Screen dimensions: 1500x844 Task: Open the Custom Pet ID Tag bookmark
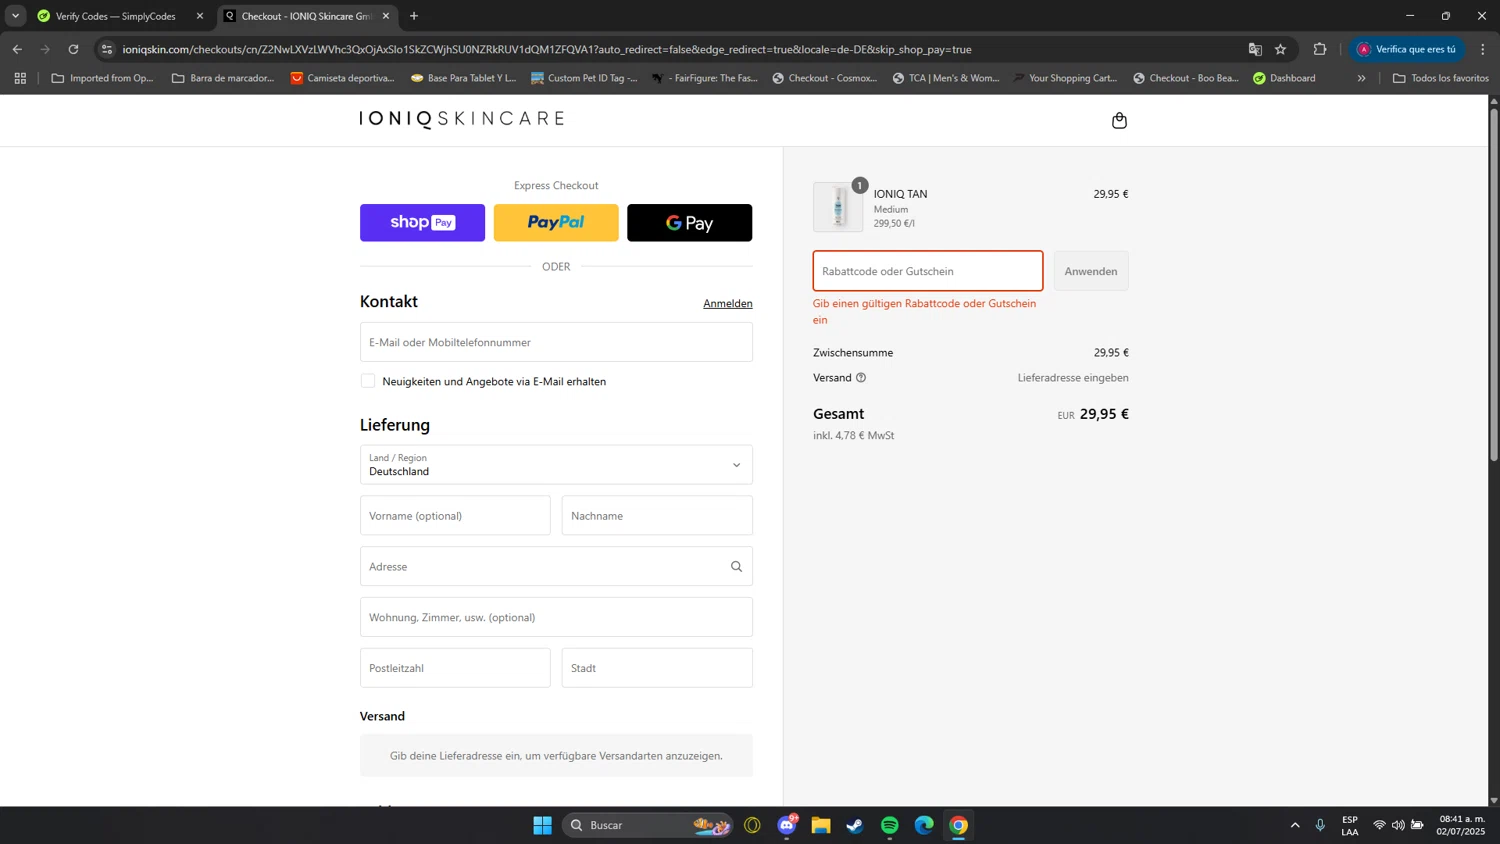click(584, 78)
